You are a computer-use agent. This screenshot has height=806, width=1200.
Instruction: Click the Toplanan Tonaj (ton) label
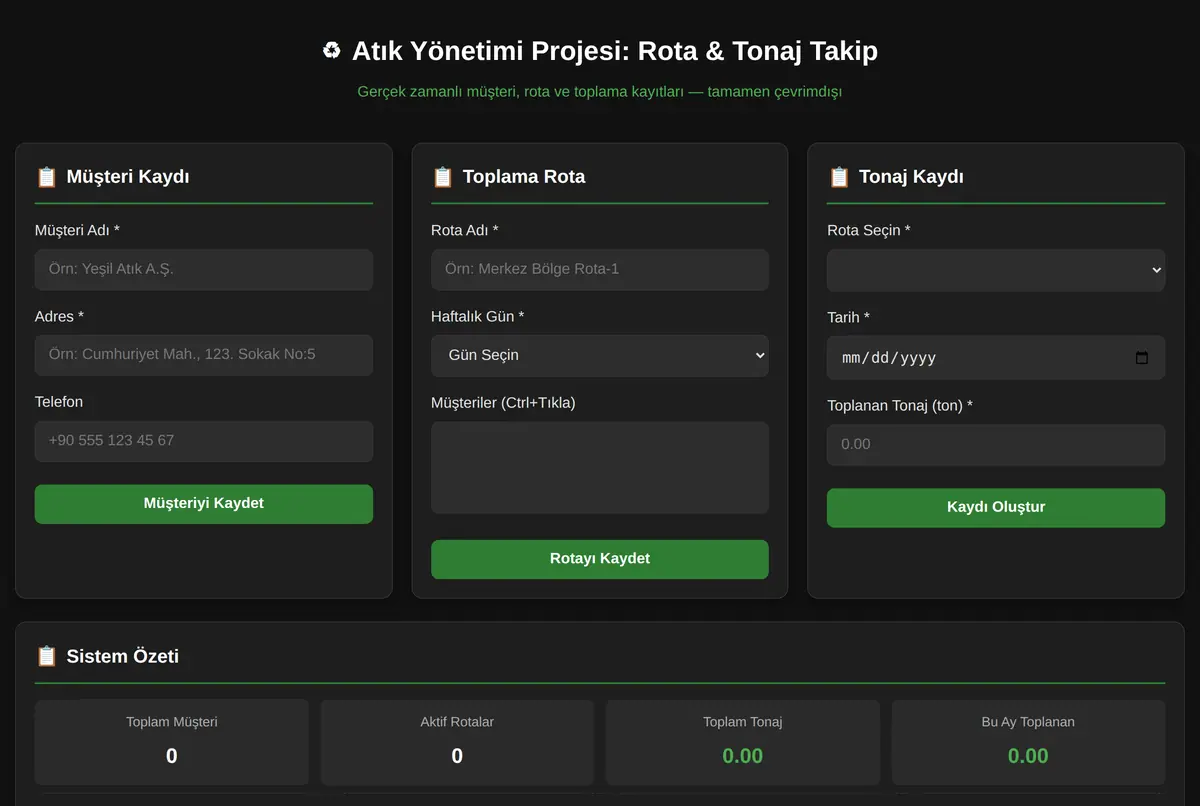pyautogui.click(x=900, y=406)
